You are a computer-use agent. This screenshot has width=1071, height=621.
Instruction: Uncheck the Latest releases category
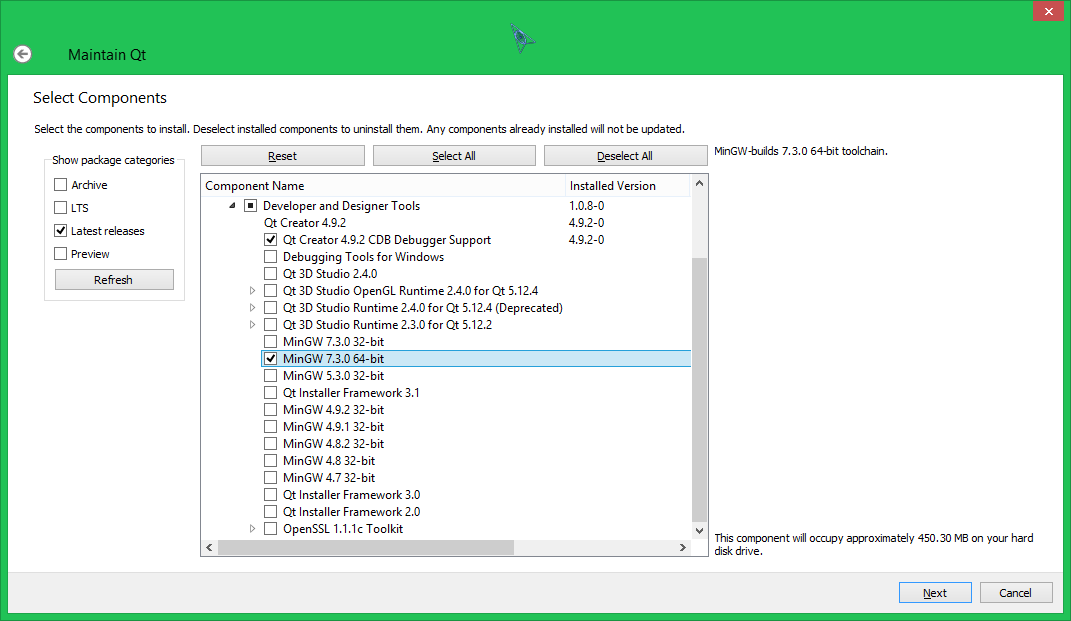(61, 231)
